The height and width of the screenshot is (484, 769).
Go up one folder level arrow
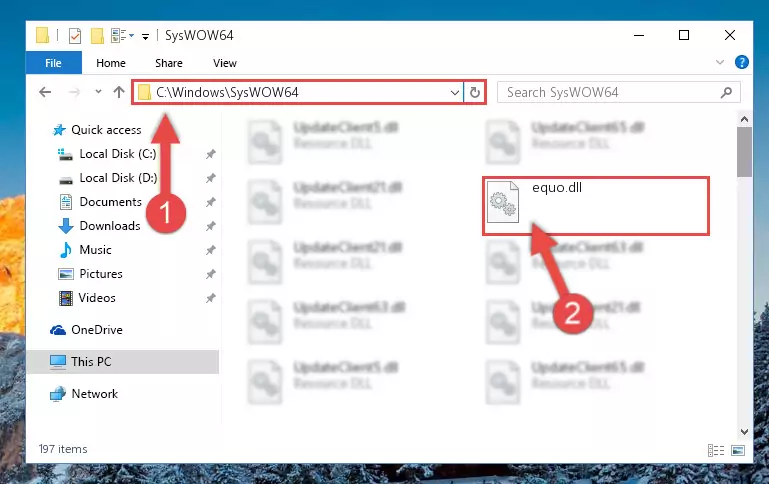[119, 92]
